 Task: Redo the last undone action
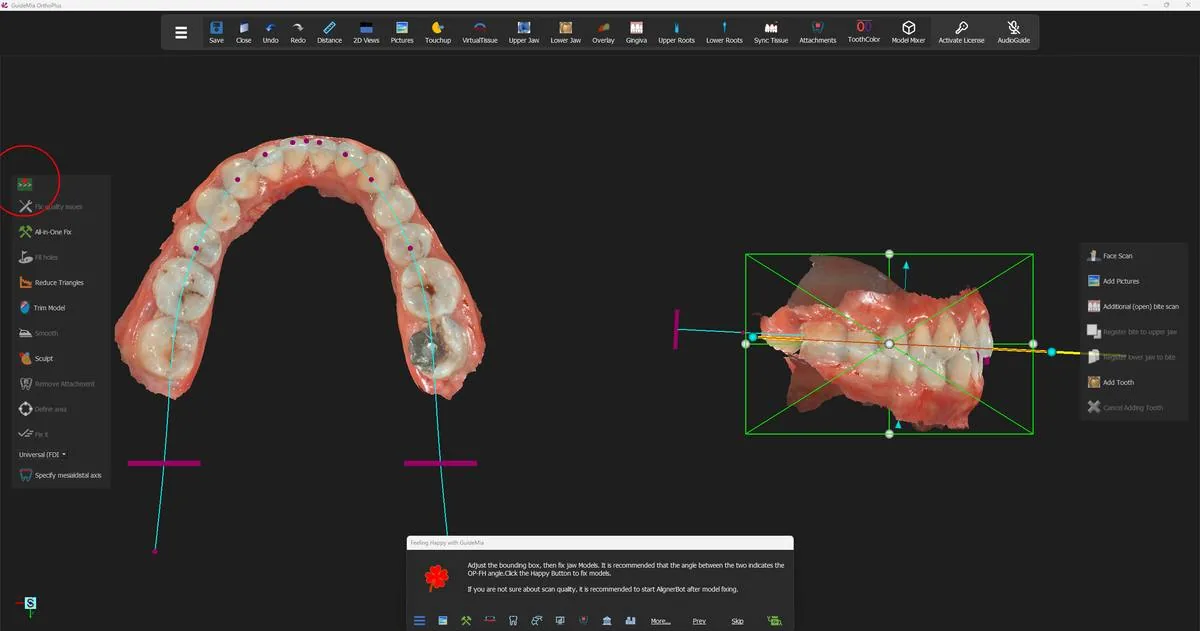pyautogui.click(x=298, y=32)
